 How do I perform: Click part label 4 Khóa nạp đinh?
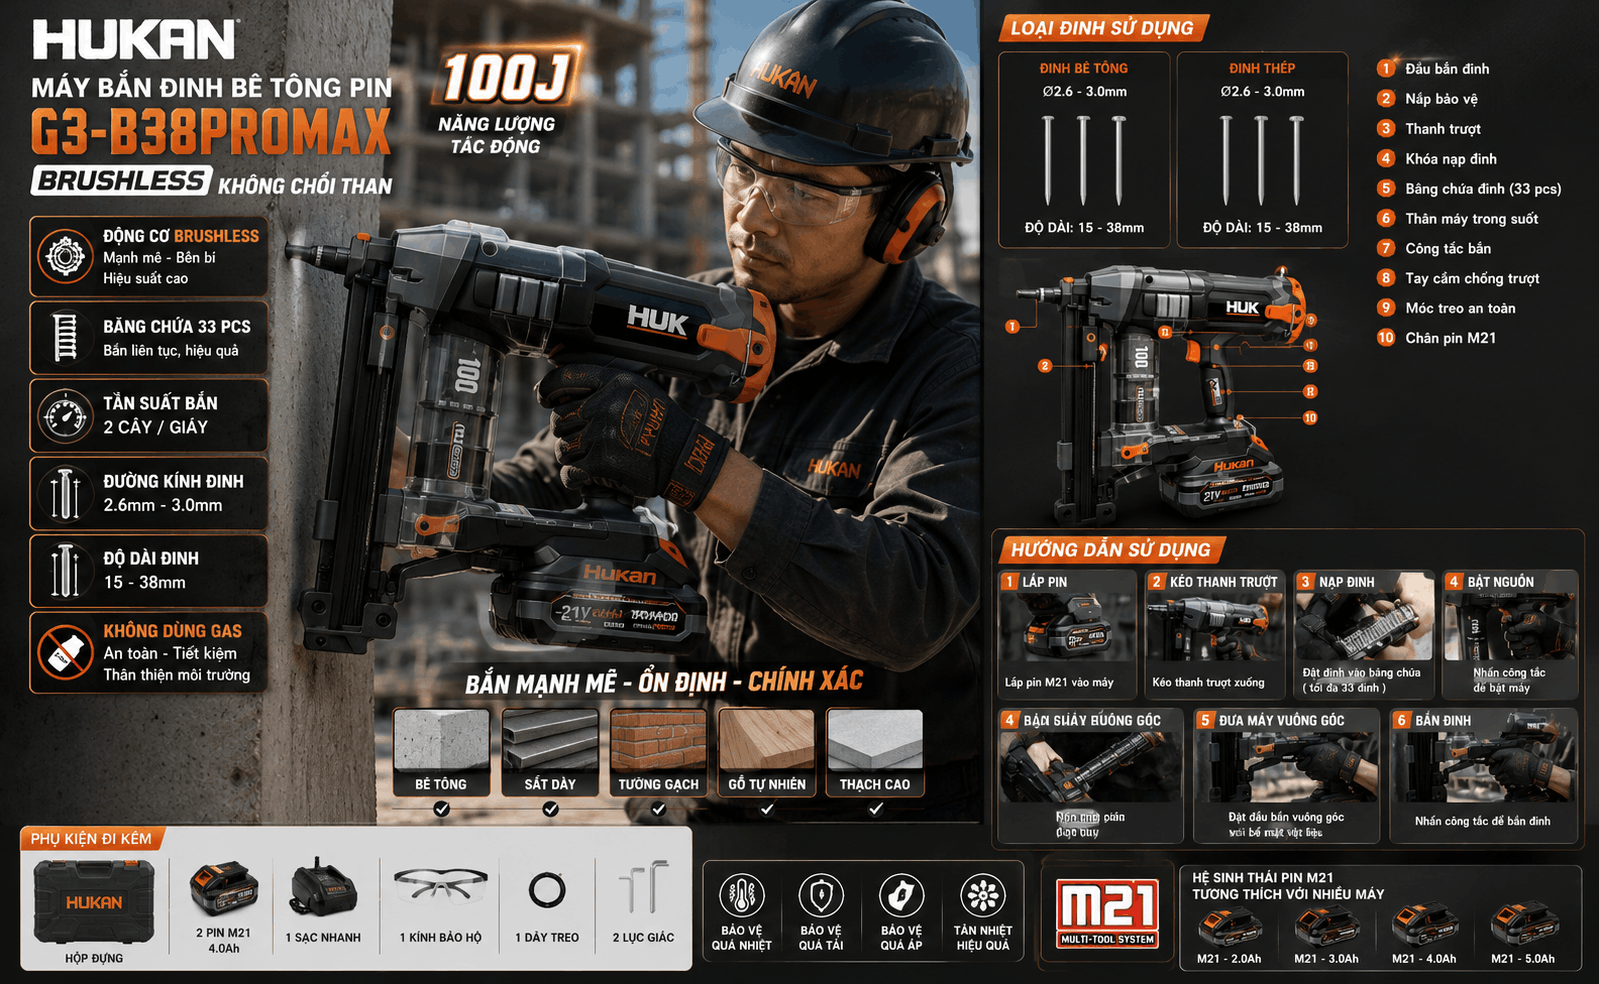click(1437, 158)
